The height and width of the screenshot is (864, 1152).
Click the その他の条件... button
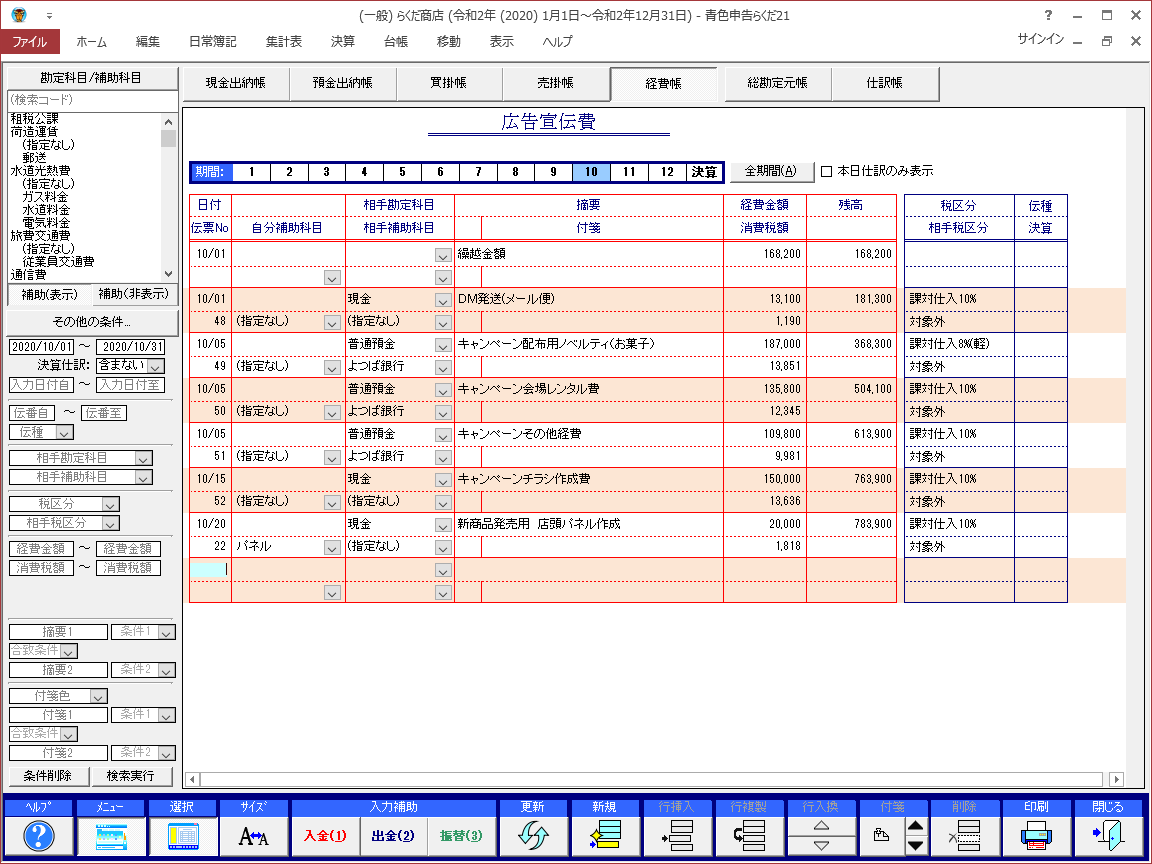click(92, 322)
